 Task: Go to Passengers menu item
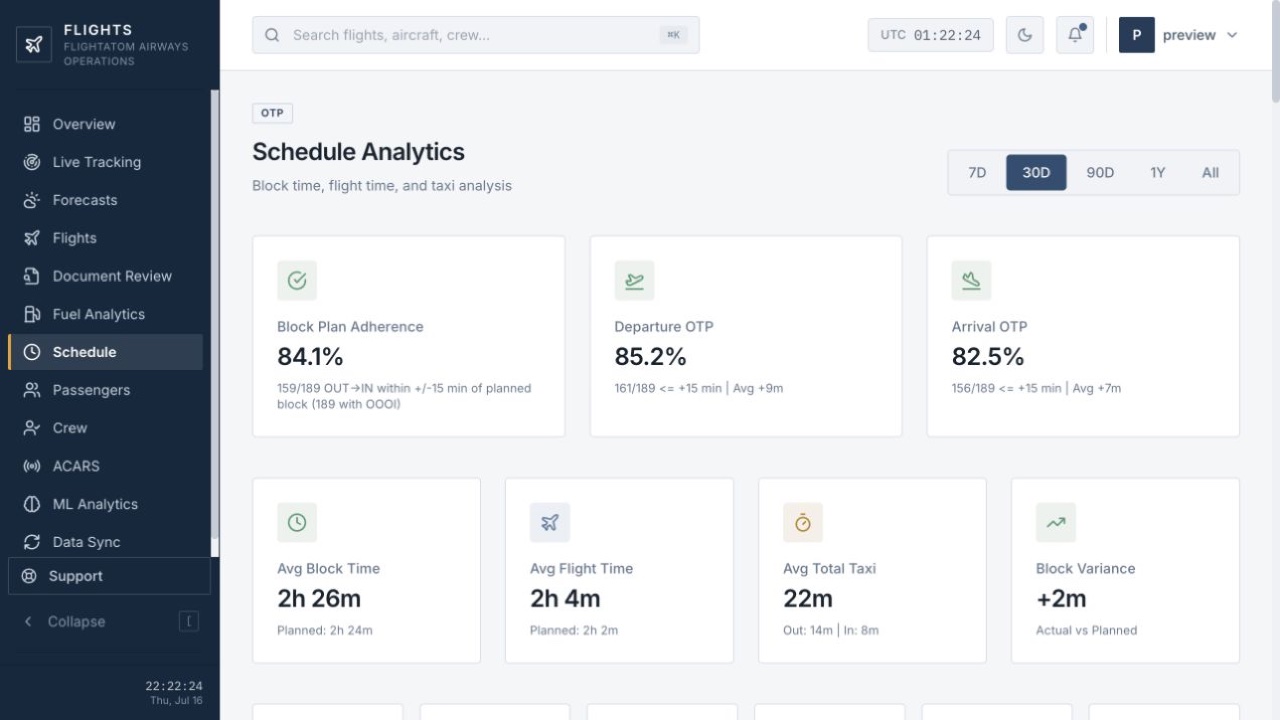coord(105,390)
